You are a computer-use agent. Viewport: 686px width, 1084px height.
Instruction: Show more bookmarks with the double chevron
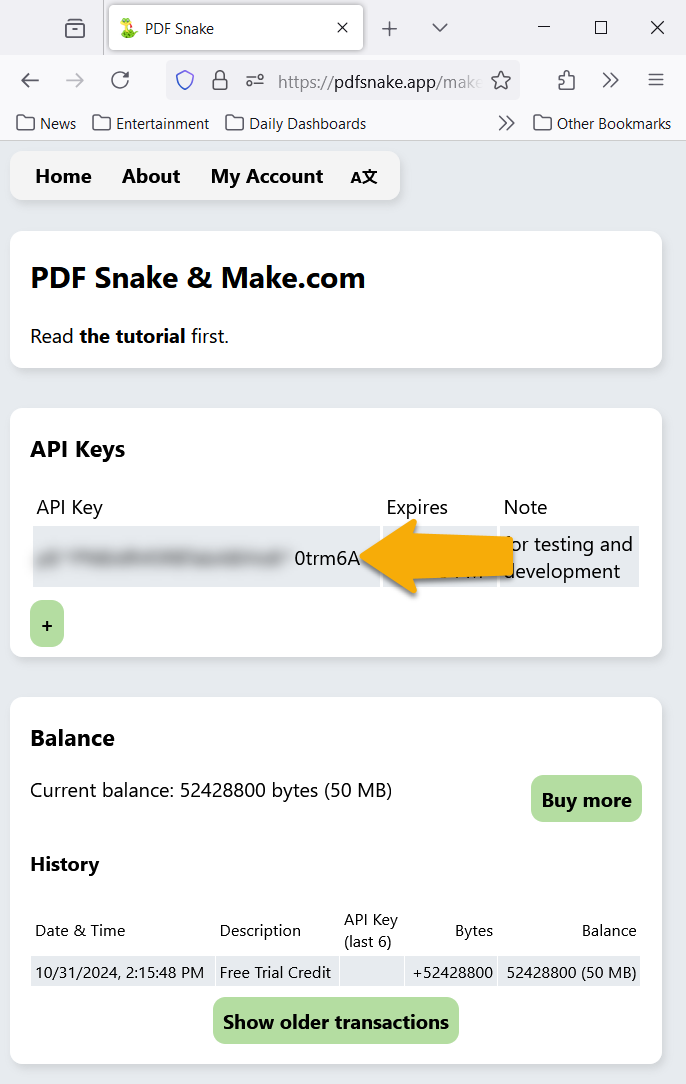pos(506,123)
